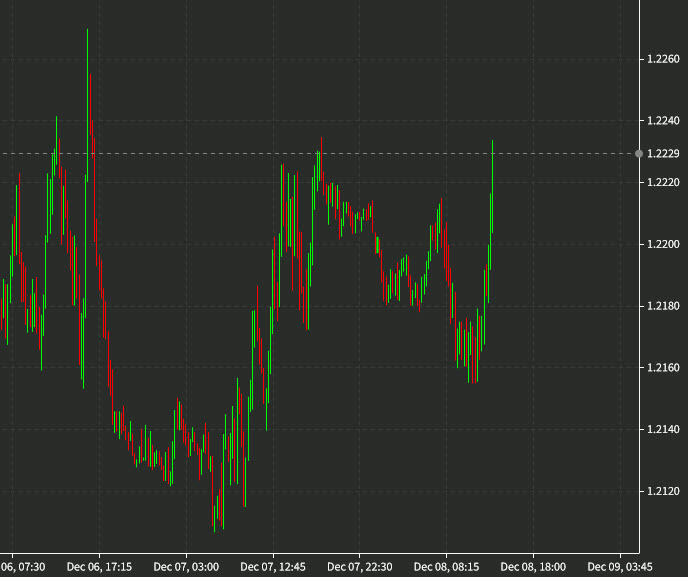688x577 pixels.
Task: Click the 1.2220 price axis label
Action: click(663, 182)
